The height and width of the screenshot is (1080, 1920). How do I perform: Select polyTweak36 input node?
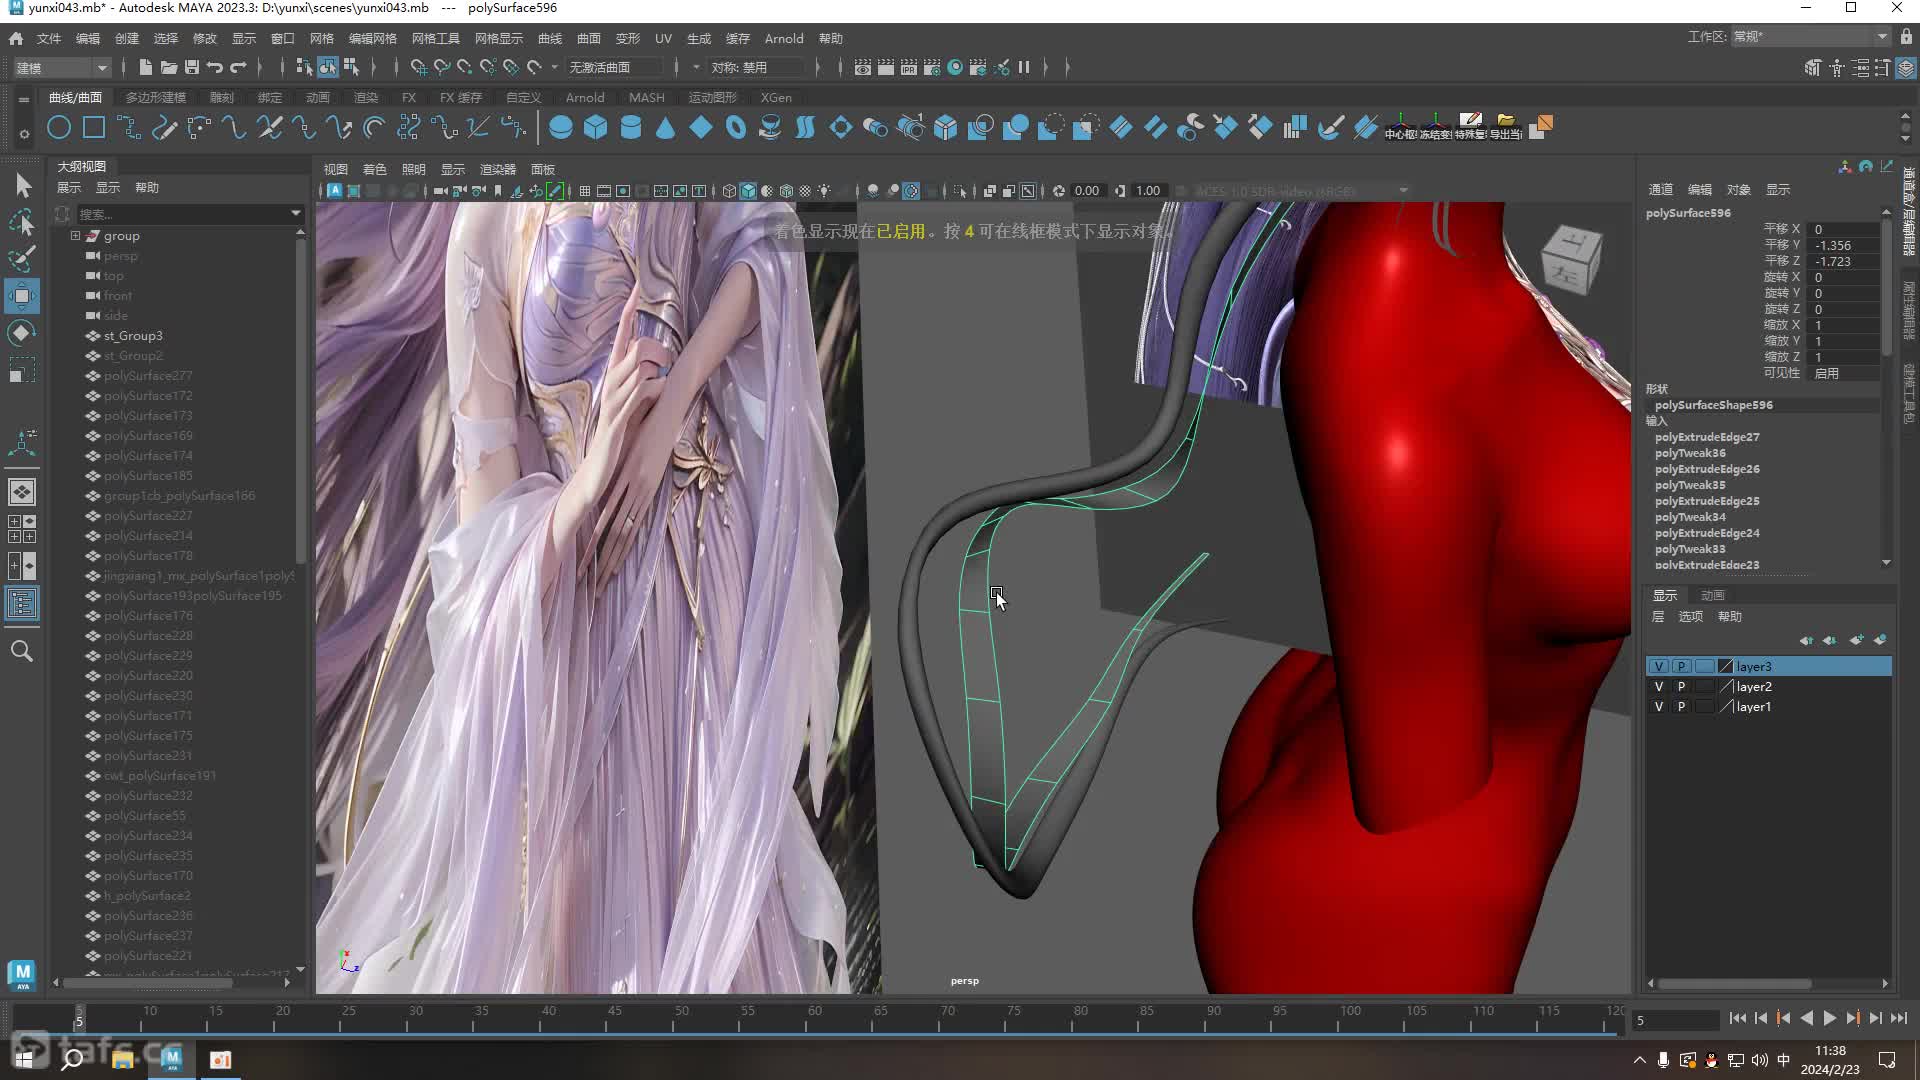click(x=1690, y=453)
